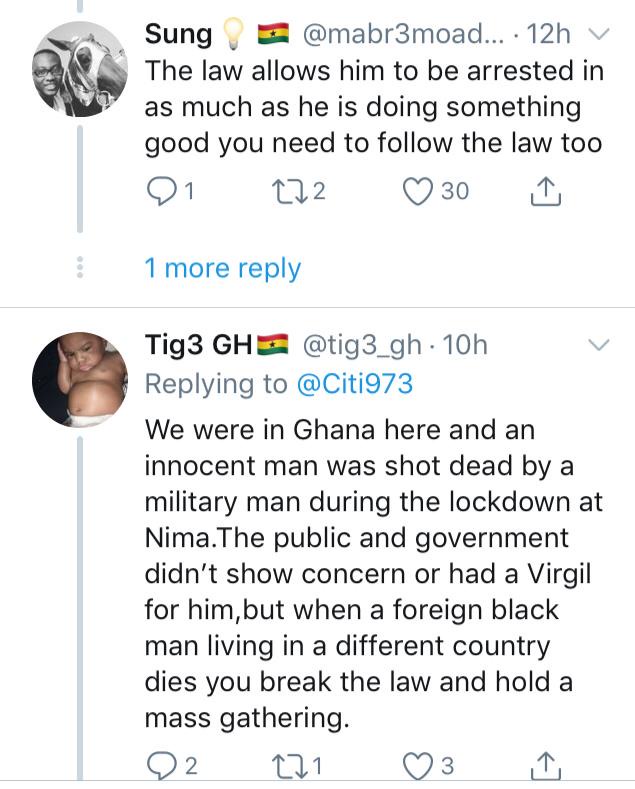
Task: Reply to Sung's tweet
Action: point(160,191)
